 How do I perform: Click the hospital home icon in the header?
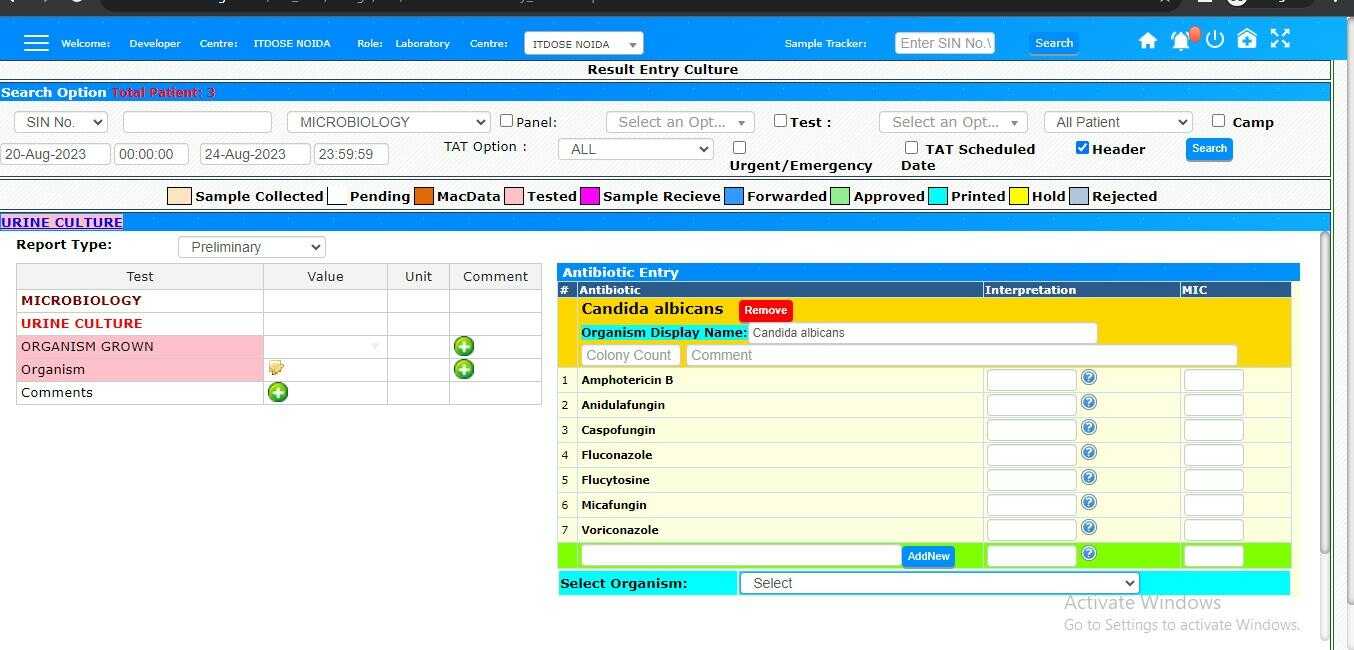click(x=1247, y=39)
